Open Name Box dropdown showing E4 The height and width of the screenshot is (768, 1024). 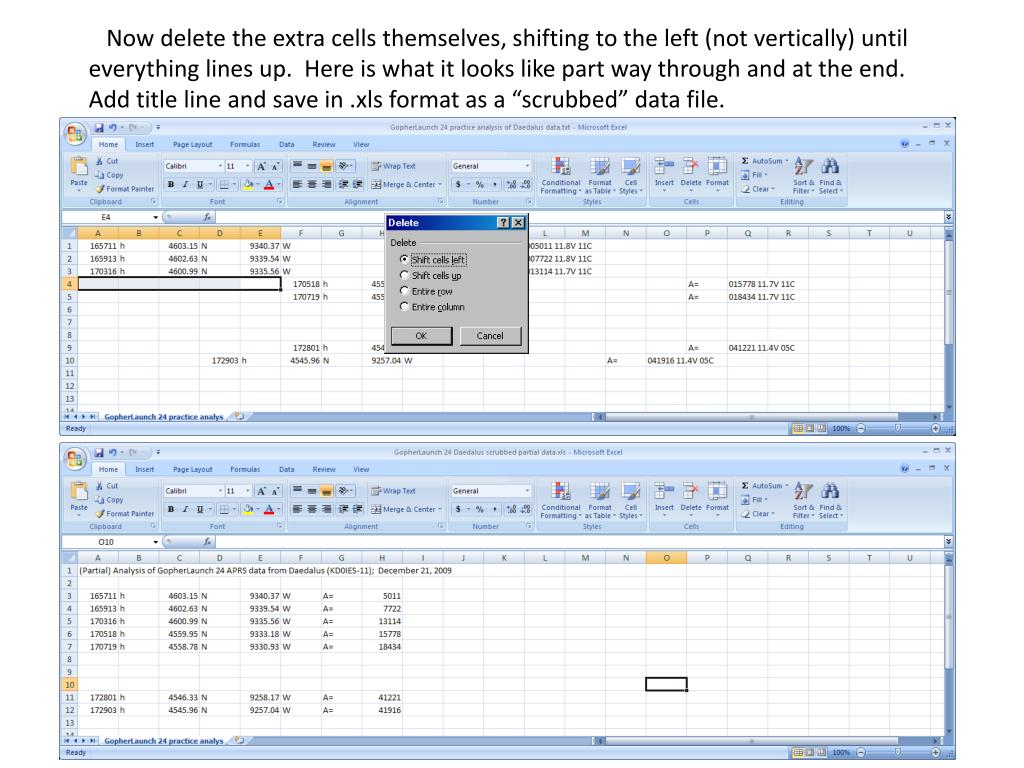(x=155, y=217)
